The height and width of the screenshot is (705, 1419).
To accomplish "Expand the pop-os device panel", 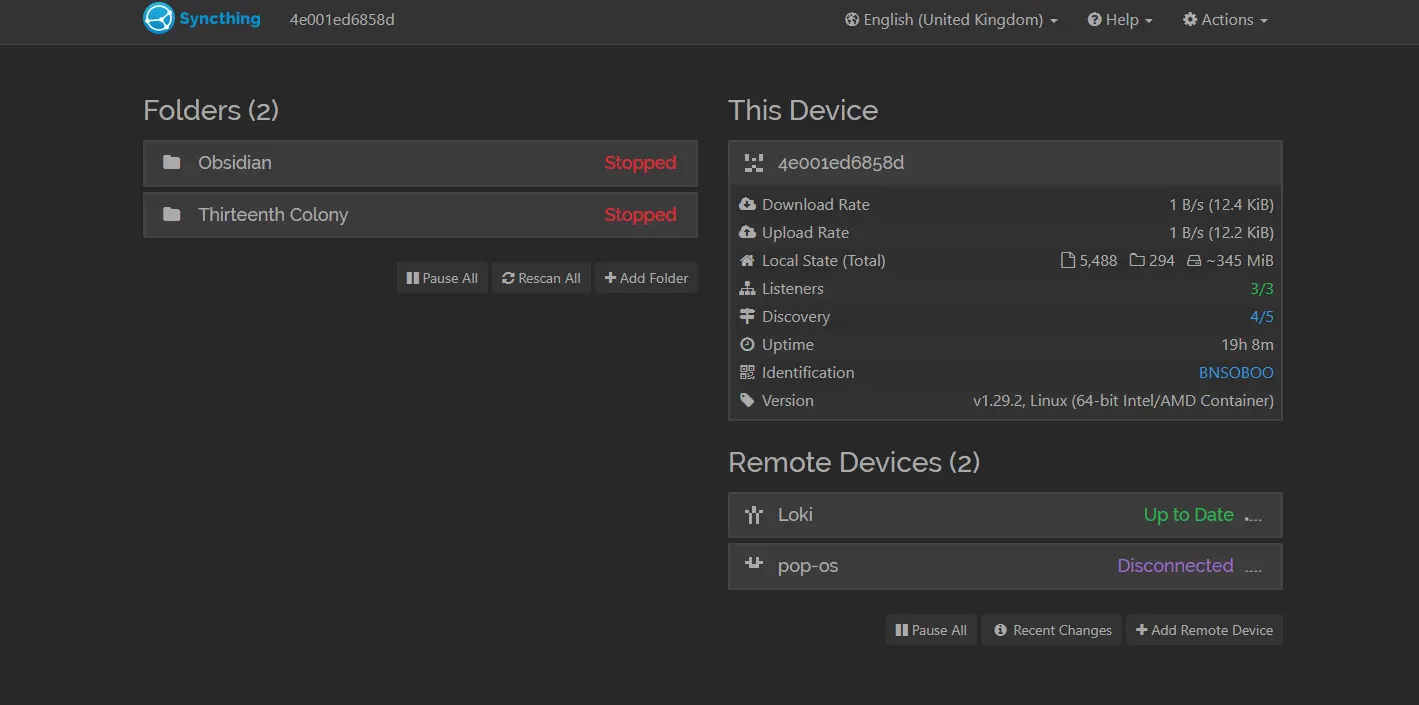I will [x=1005, y=566].
